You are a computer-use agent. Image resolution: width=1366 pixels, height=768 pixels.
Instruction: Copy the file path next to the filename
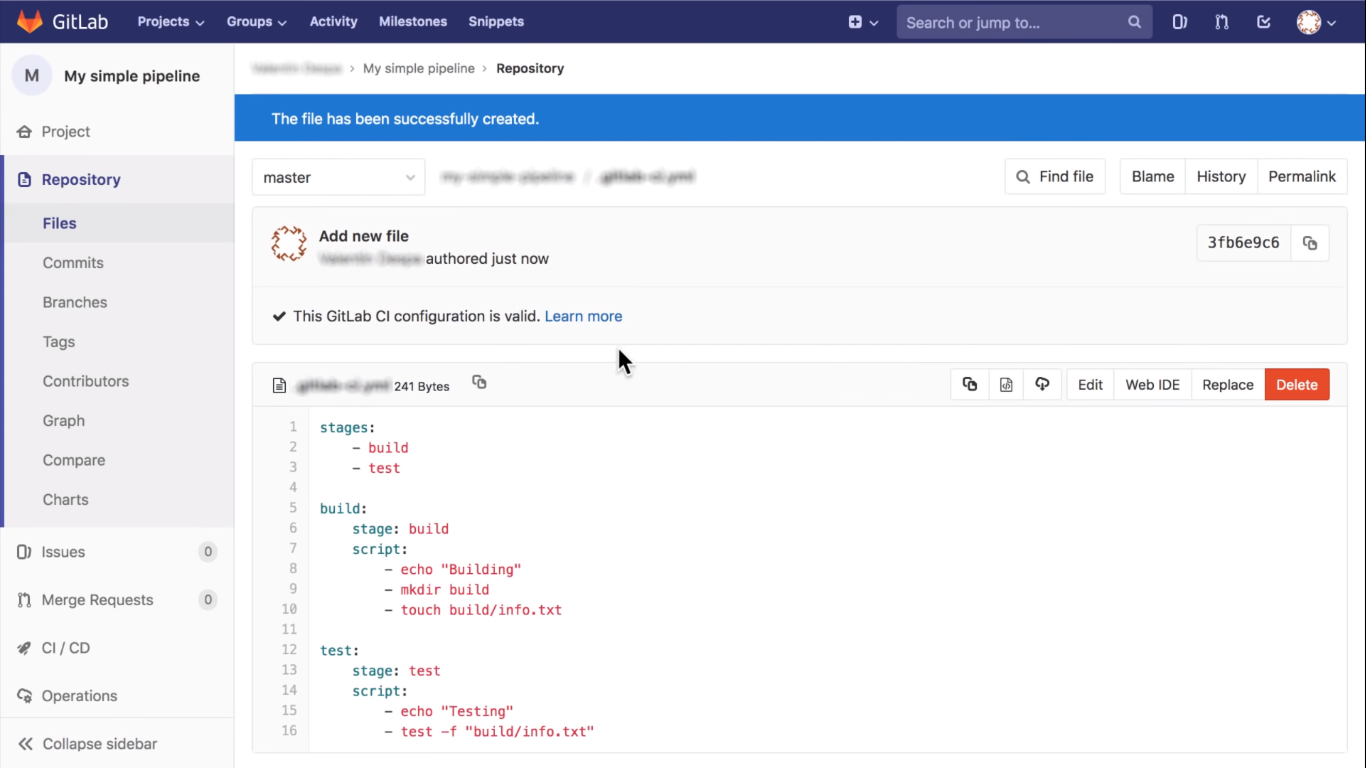click(x=479, y=381)
